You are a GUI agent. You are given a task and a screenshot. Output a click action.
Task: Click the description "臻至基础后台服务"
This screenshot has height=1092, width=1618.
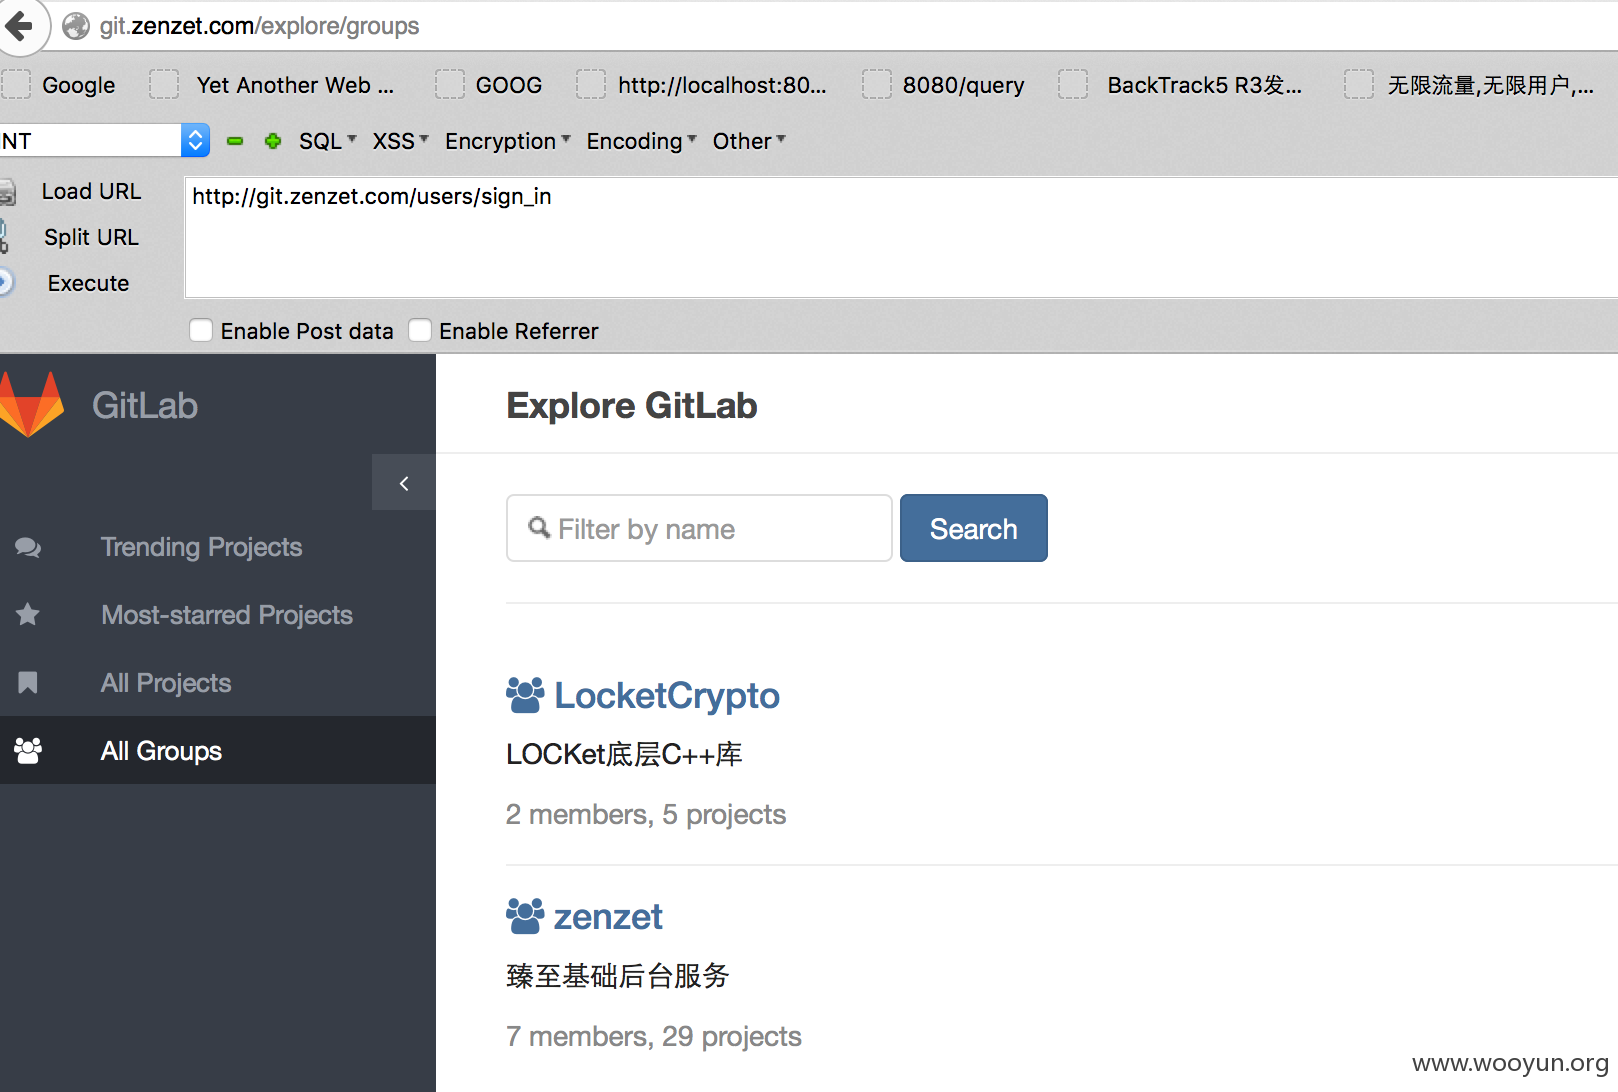click(x=618, y=976)
